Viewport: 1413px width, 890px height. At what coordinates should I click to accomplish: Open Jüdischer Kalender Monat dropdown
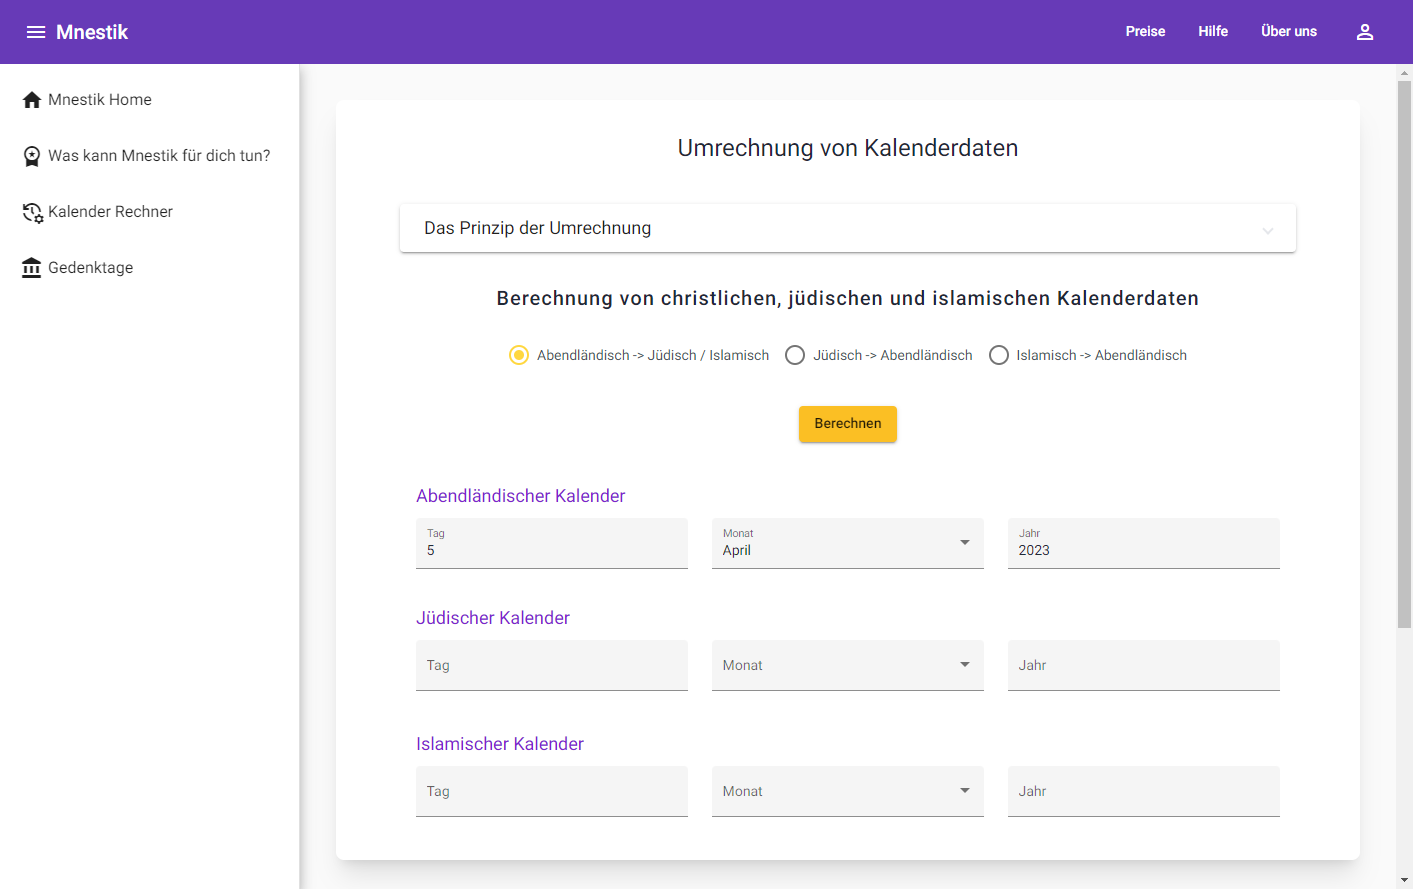coord(847,666)
